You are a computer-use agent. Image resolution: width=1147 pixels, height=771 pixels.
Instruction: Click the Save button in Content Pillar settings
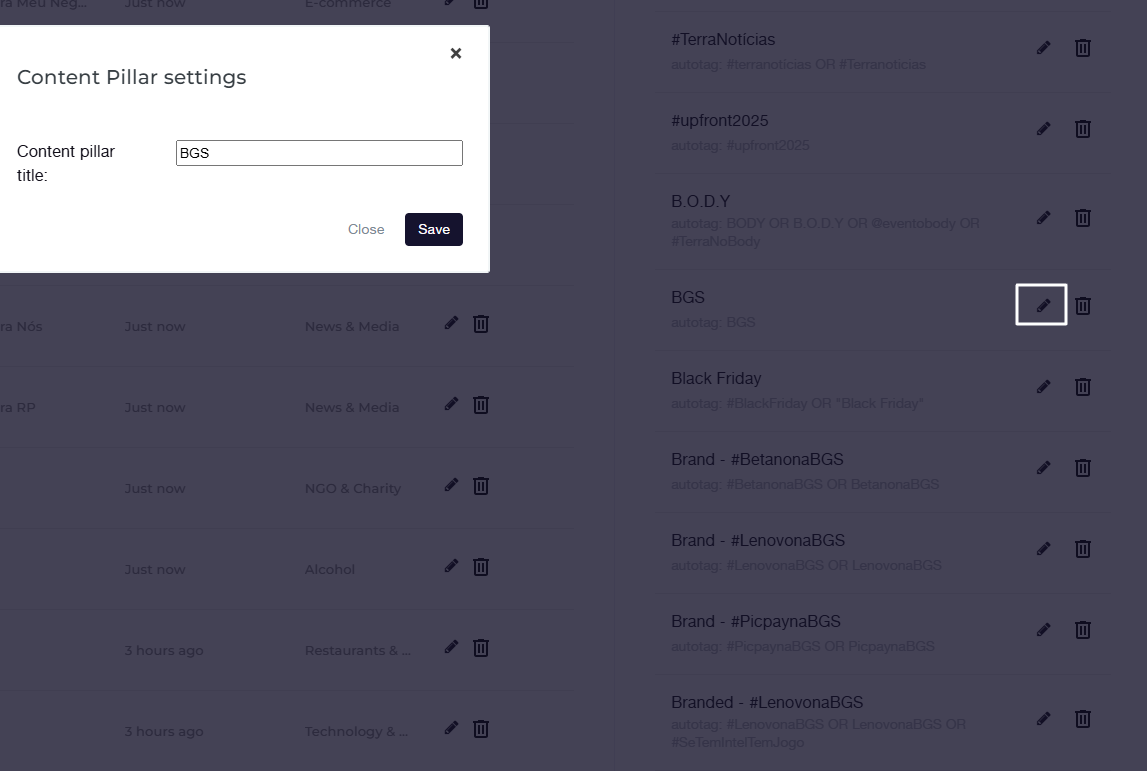(x=433, y=229)
